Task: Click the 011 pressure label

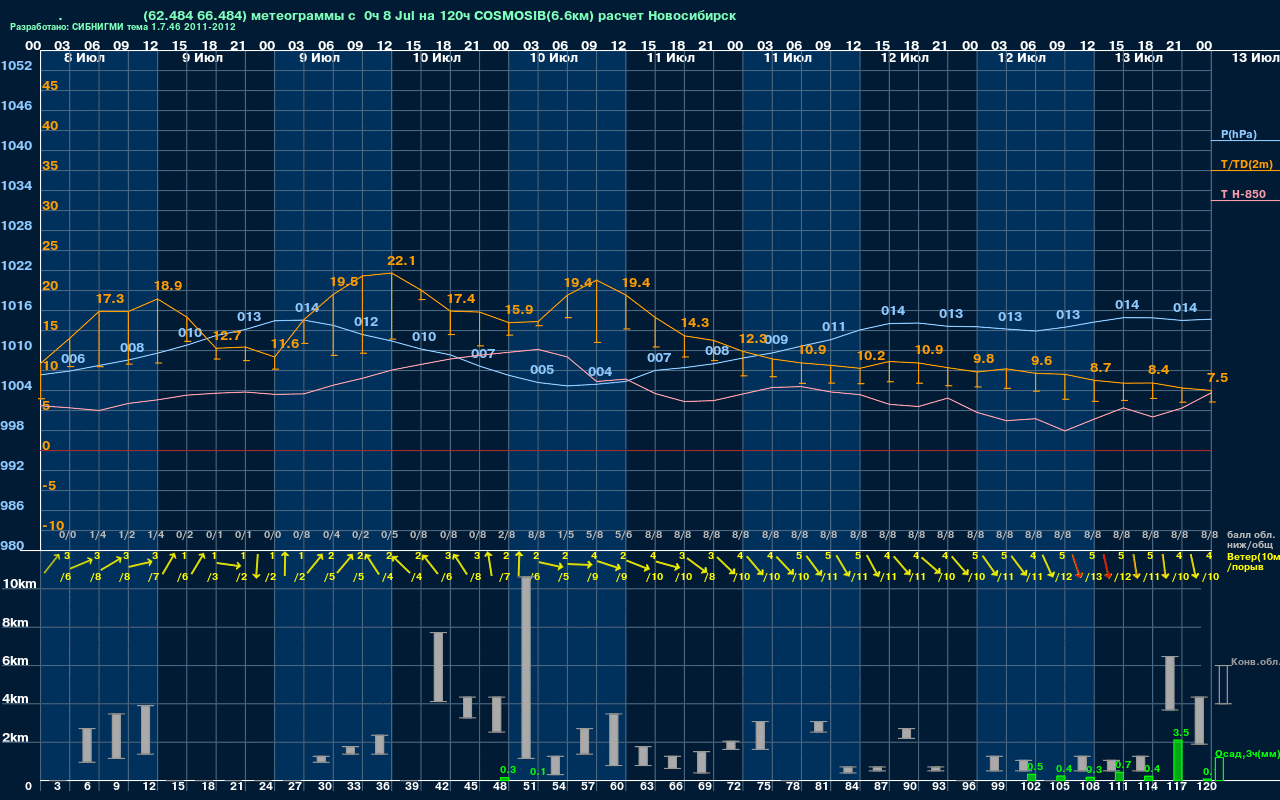Action: [834, 327]
